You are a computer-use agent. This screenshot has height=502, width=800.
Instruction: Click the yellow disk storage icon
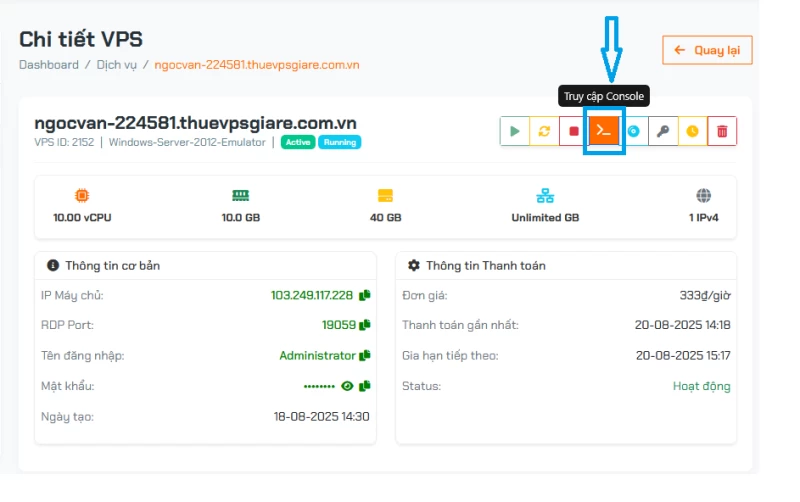(385, 195)
